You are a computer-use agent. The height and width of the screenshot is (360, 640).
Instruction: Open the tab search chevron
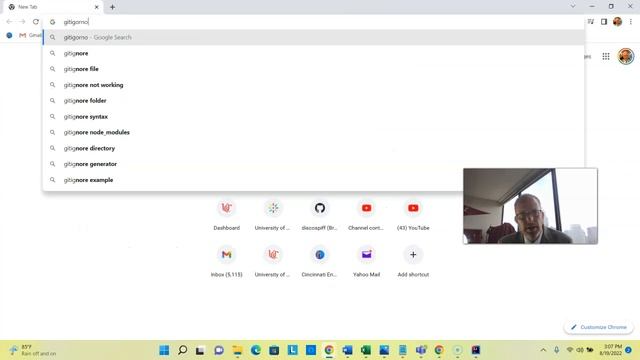573,6
